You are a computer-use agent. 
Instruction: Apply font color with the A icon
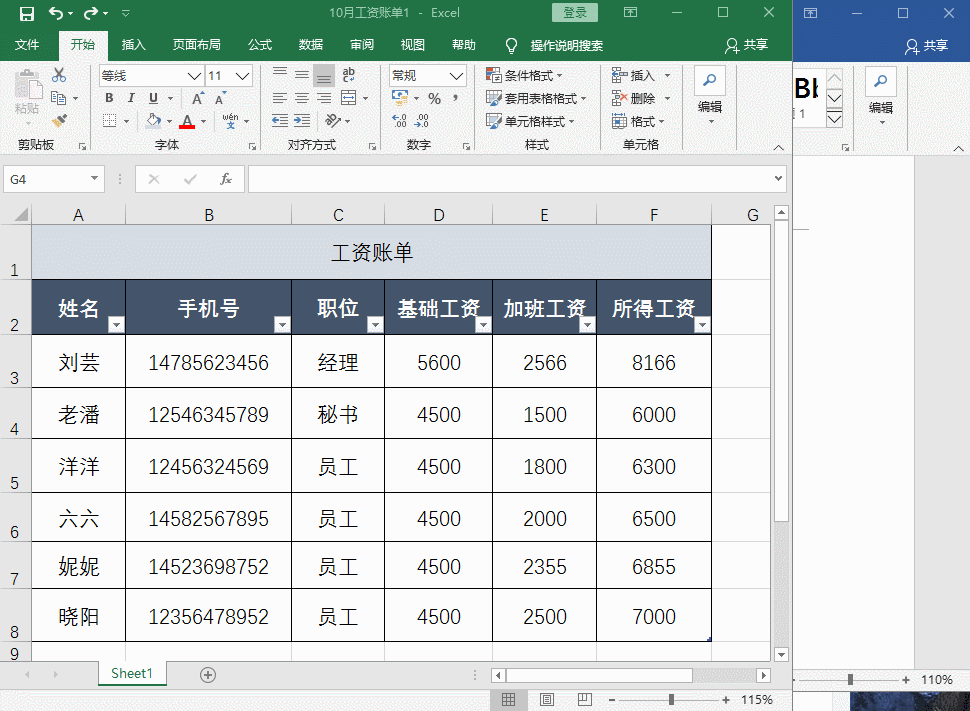tap(186, 122)
